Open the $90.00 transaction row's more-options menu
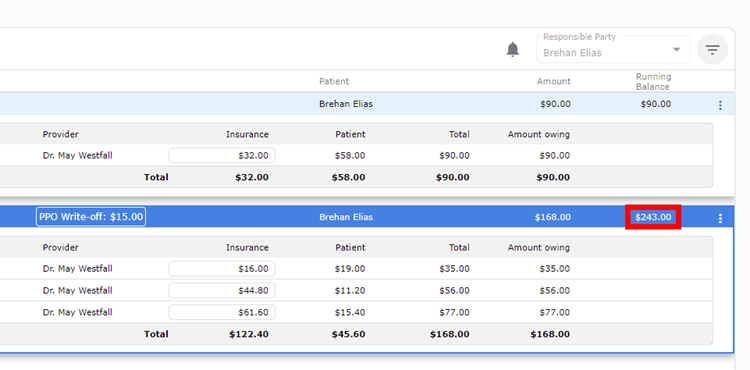The image size is (750, 370). click(x=720, y=105)
